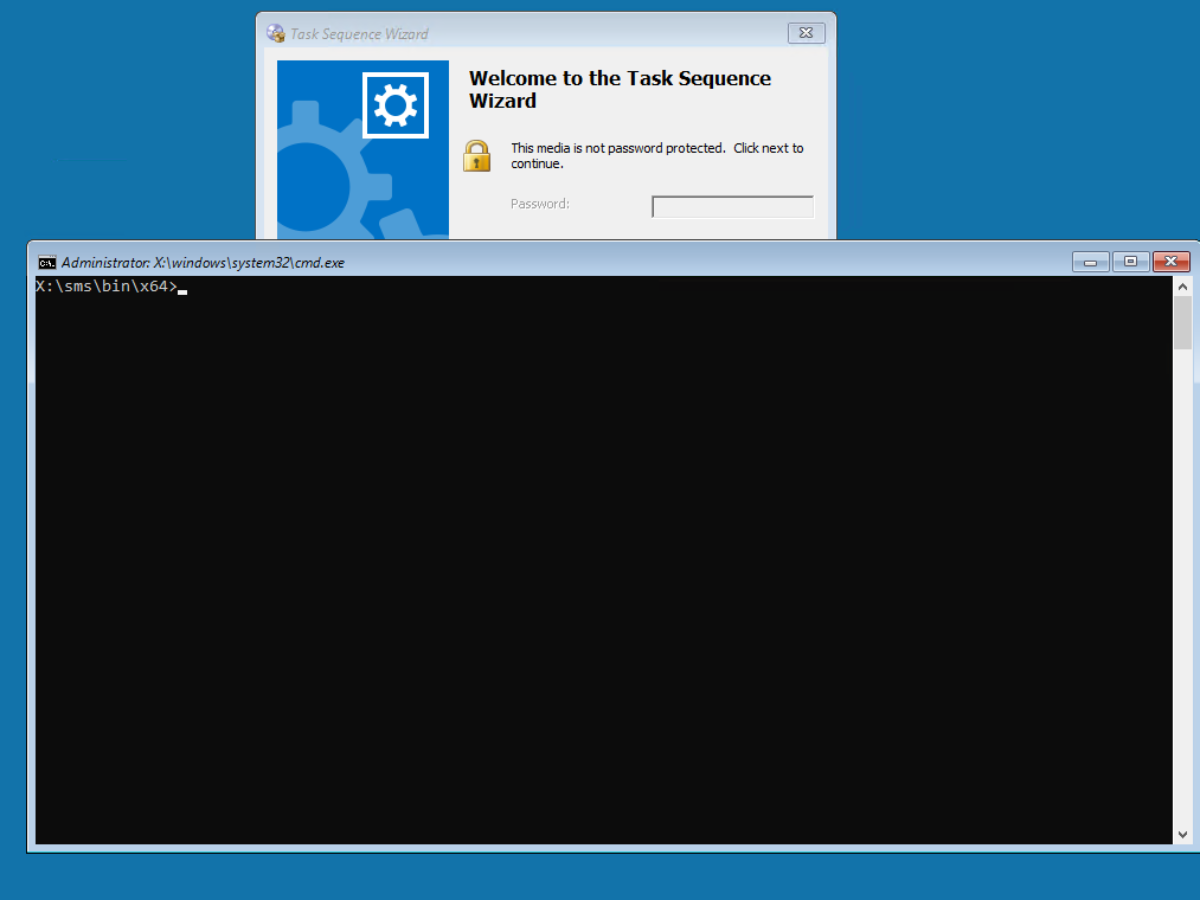Click the Task Sequence Wizard disc icon
Viewport: 1200px width, 900px height.
[x=275, y=33]
